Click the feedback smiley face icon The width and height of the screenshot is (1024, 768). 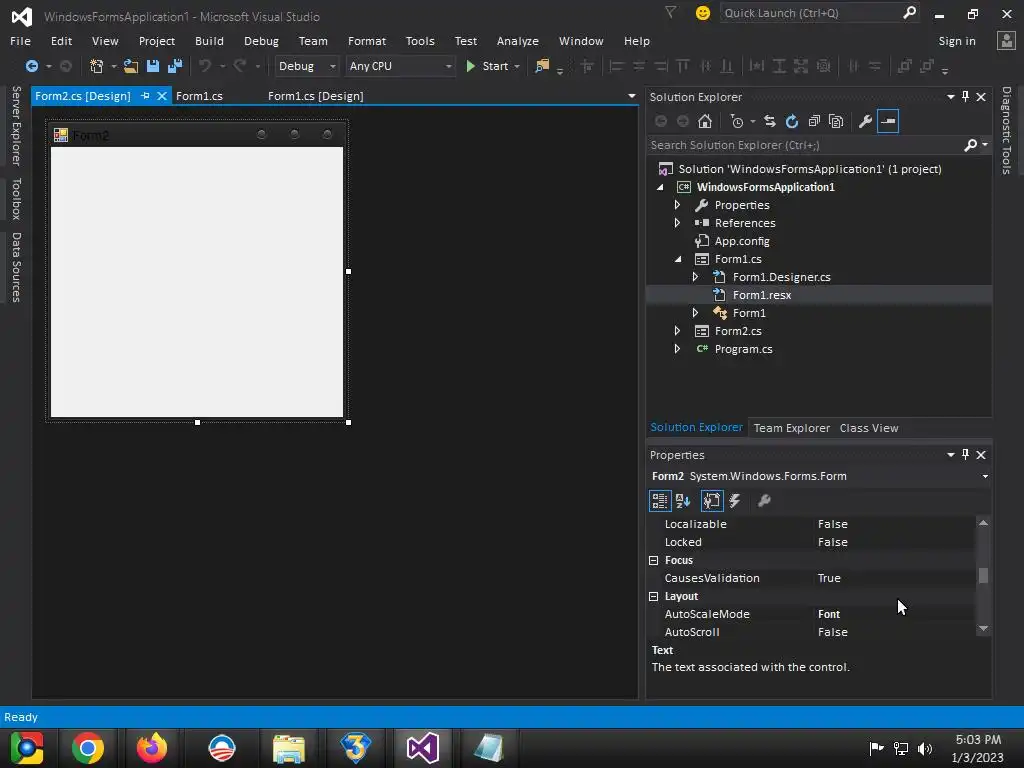tap(703, 13)
